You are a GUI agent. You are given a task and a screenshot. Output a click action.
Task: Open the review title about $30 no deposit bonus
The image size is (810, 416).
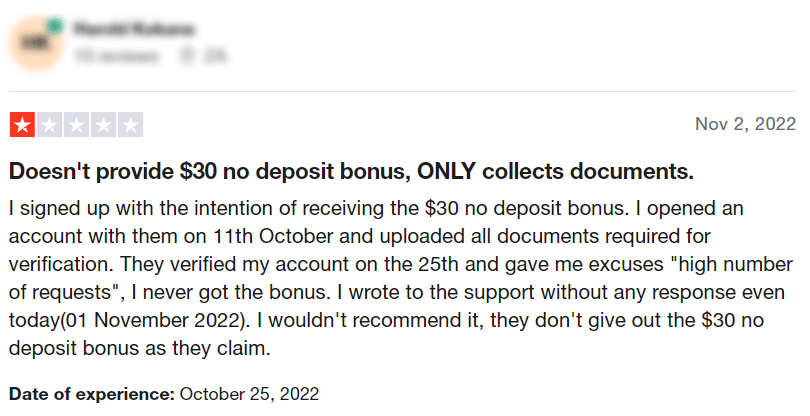(351, 172)
